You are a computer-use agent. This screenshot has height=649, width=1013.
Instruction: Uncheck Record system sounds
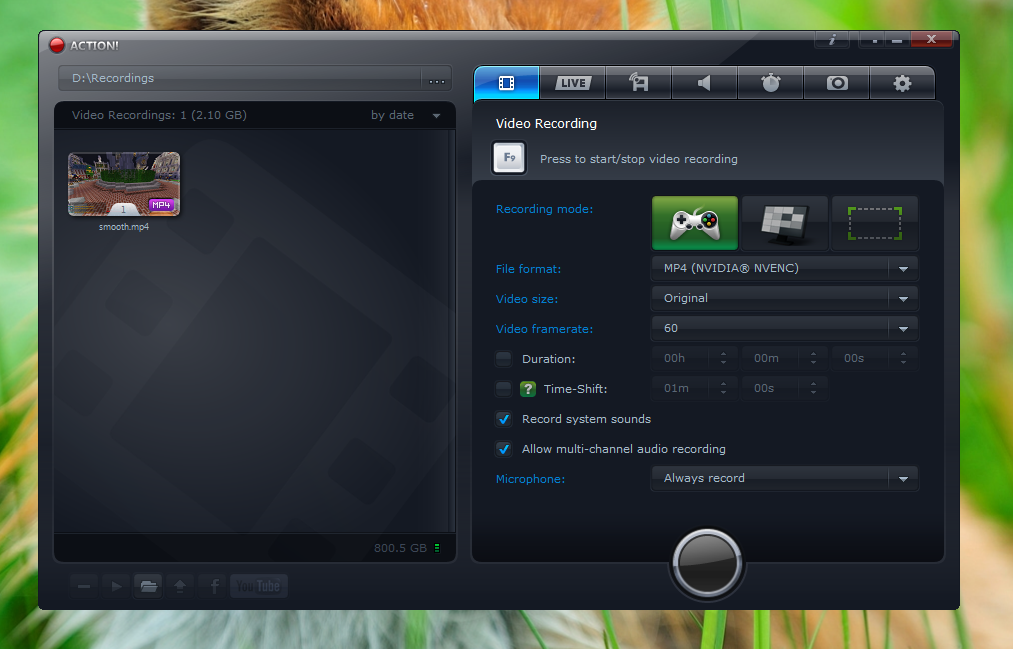[504, 419]
